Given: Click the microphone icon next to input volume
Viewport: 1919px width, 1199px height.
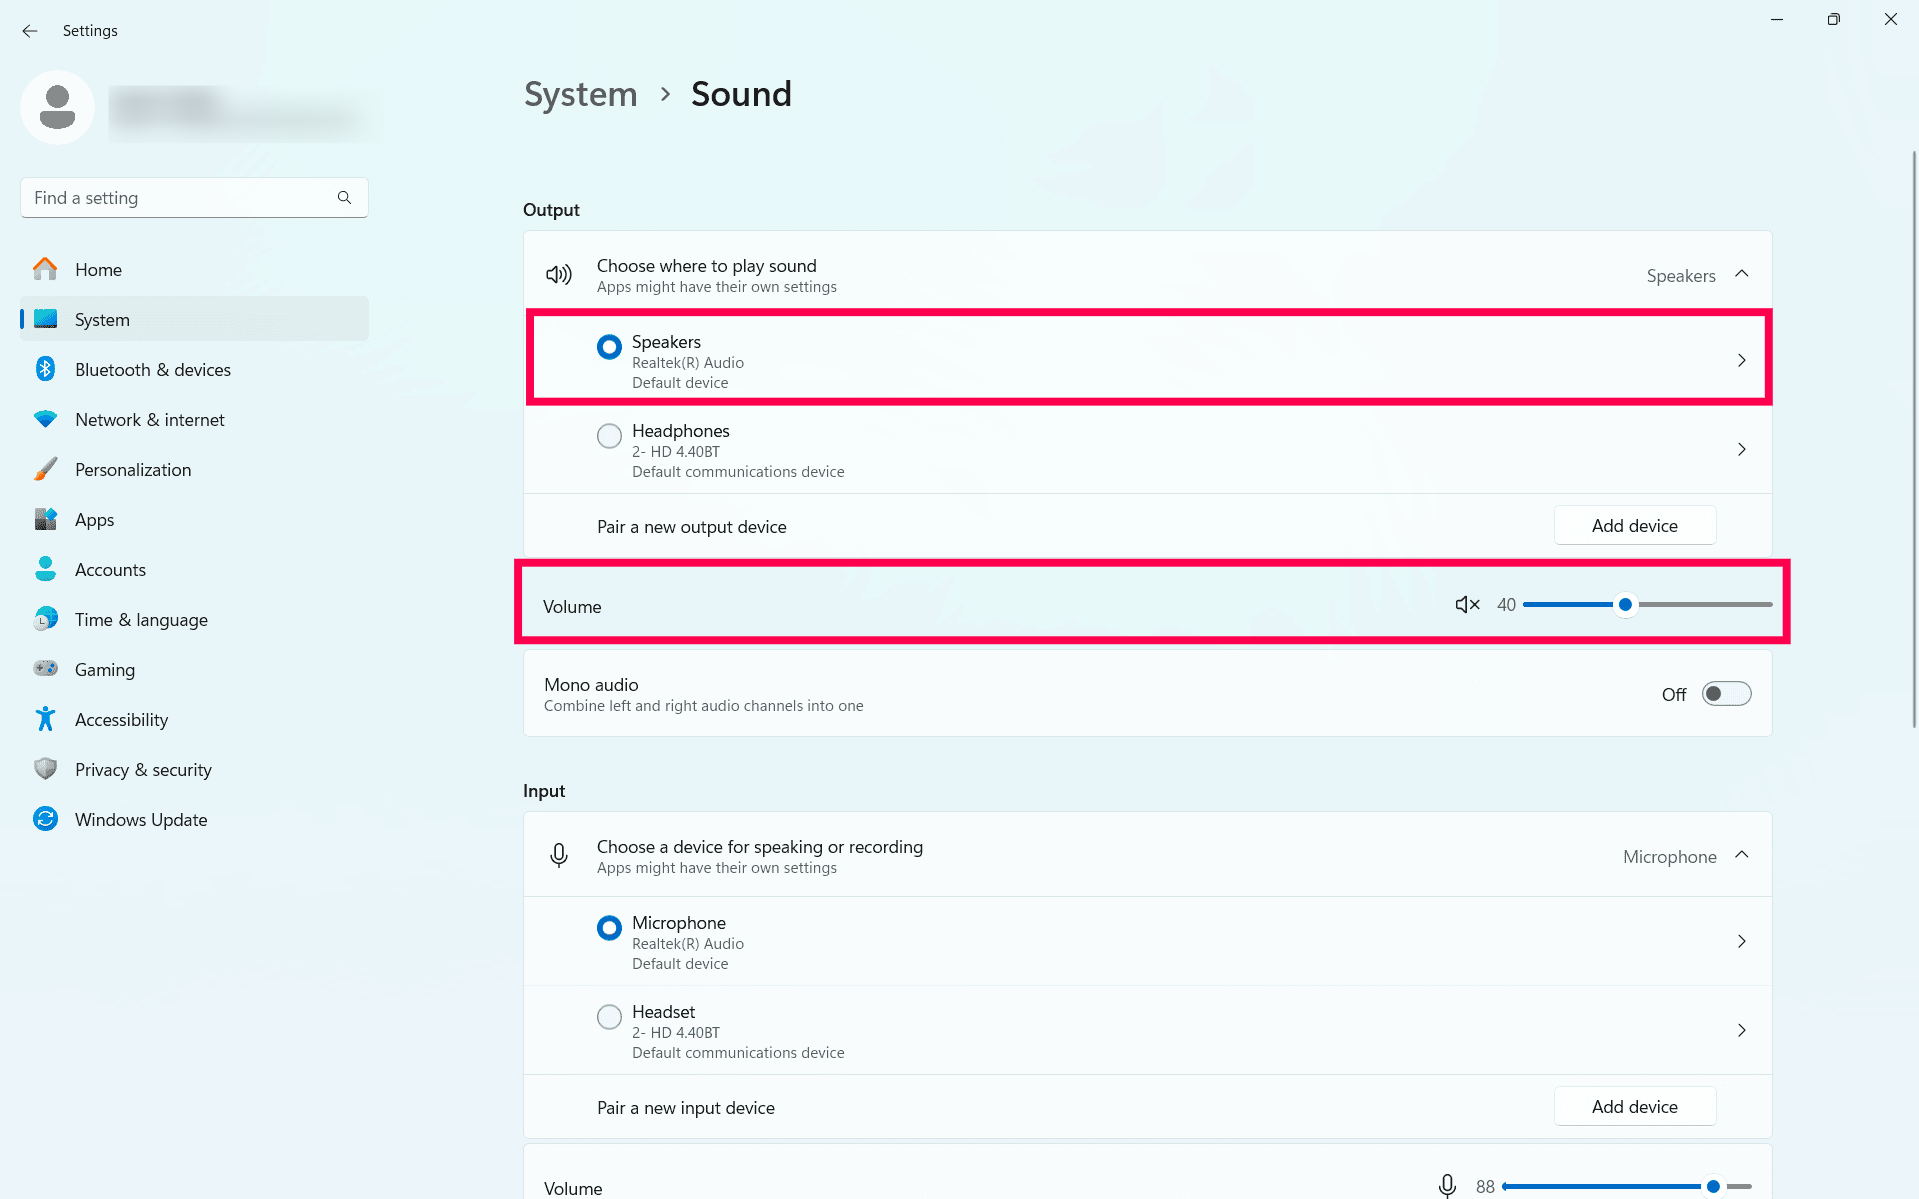Looking at the screenshot, I should click(x=1446, y=1186).
